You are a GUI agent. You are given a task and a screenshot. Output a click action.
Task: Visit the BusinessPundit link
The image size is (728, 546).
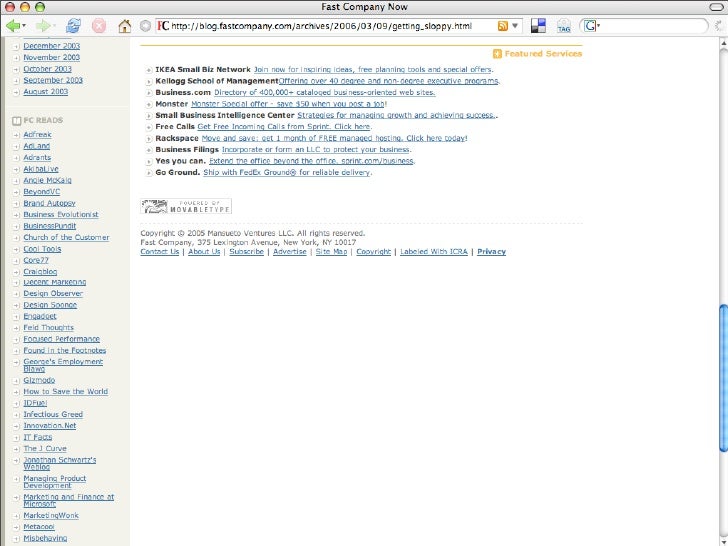click(x=50, y=226)
